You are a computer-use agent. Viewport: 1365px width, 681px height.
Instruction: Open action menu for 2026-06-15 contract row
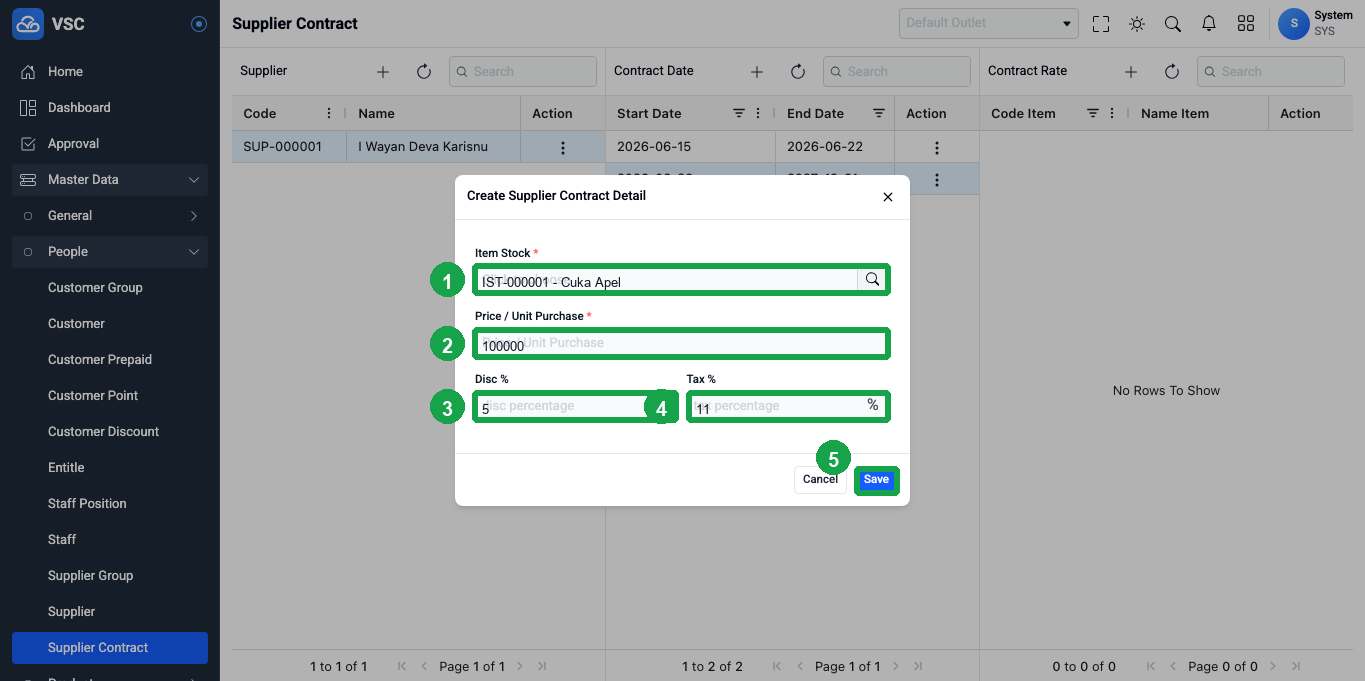click(937, 147)
